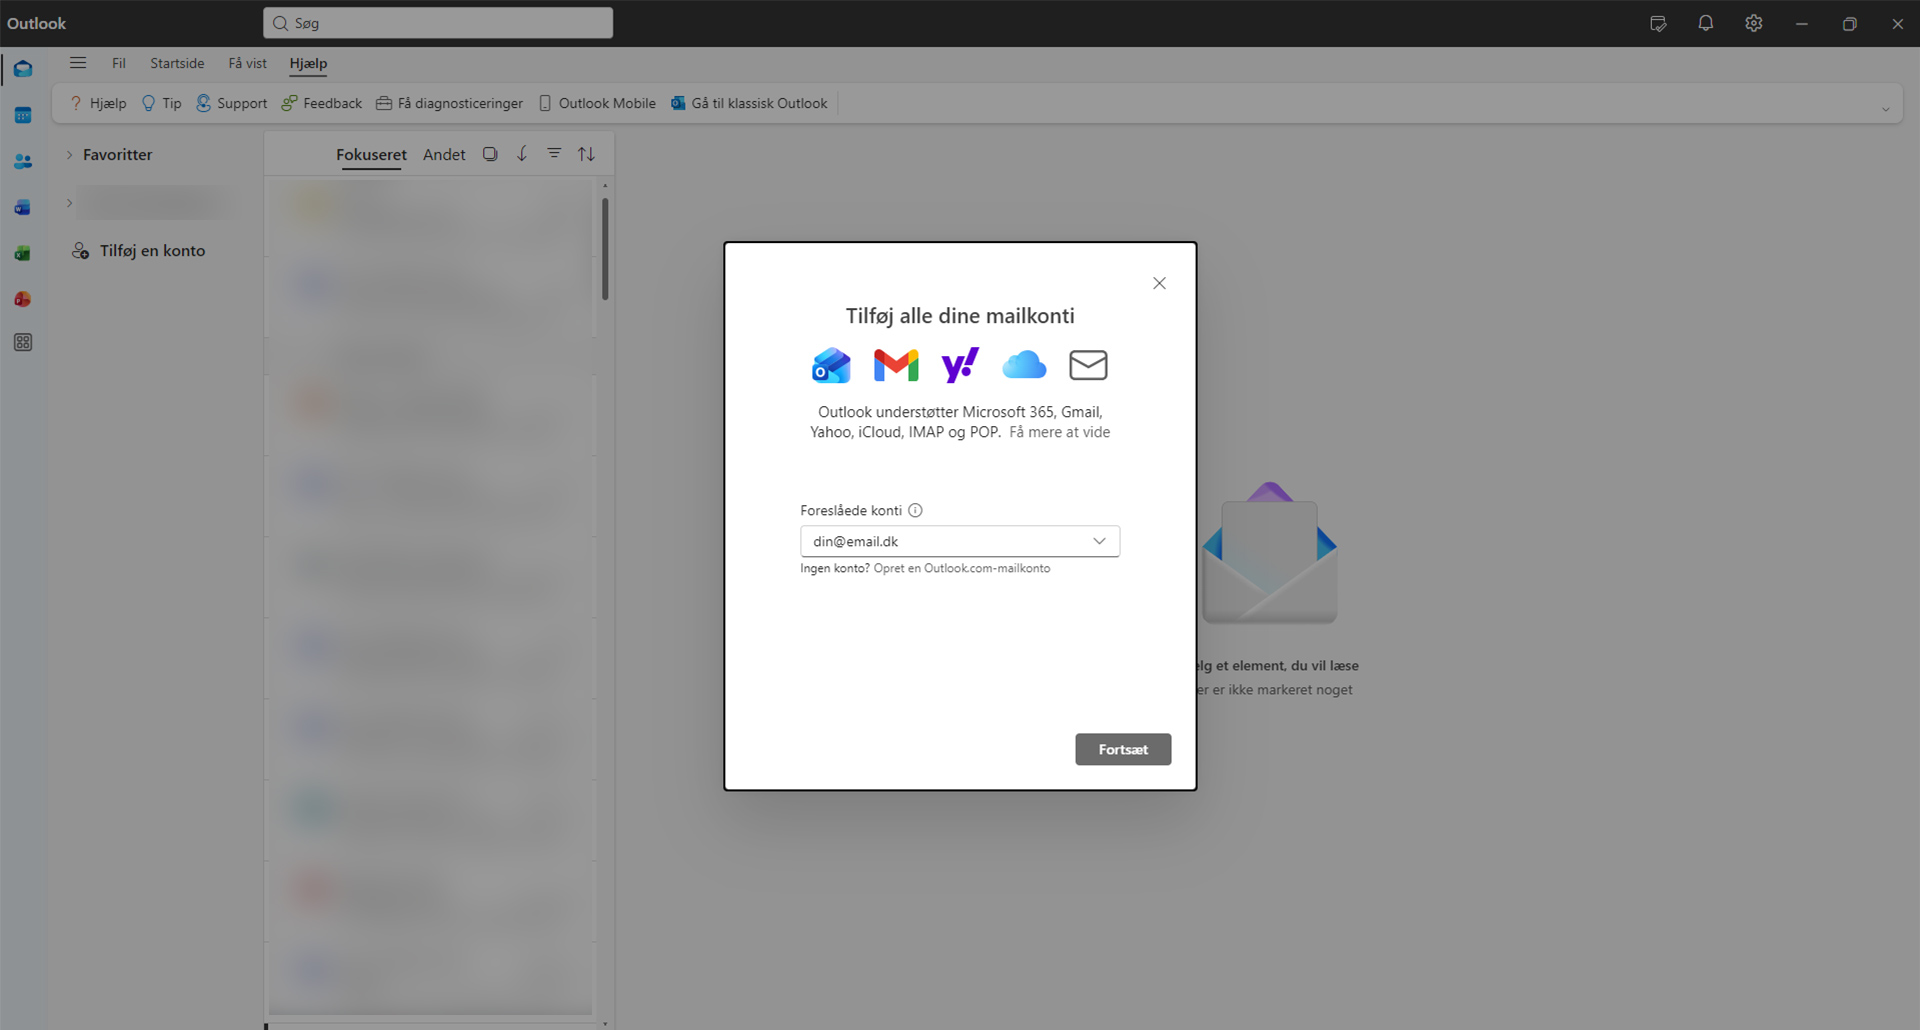Click the info icon beside Foreslåede konti
This screenshot has width=1920, height=1030.
pyautogui.click(x=915, y=511)
